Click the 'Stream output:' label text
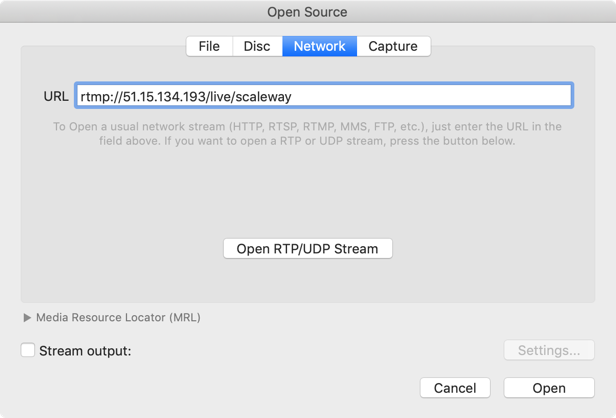 (85, 351)
